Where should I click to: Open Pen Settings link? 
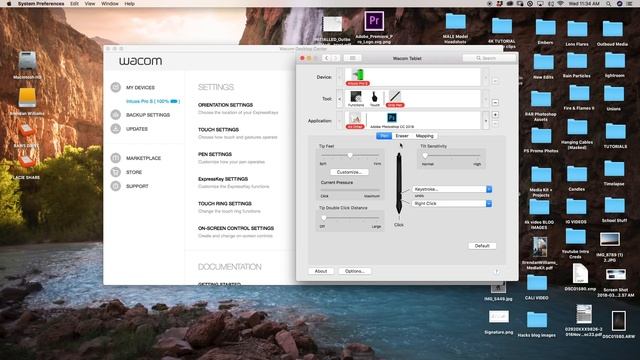click(215, 154)
